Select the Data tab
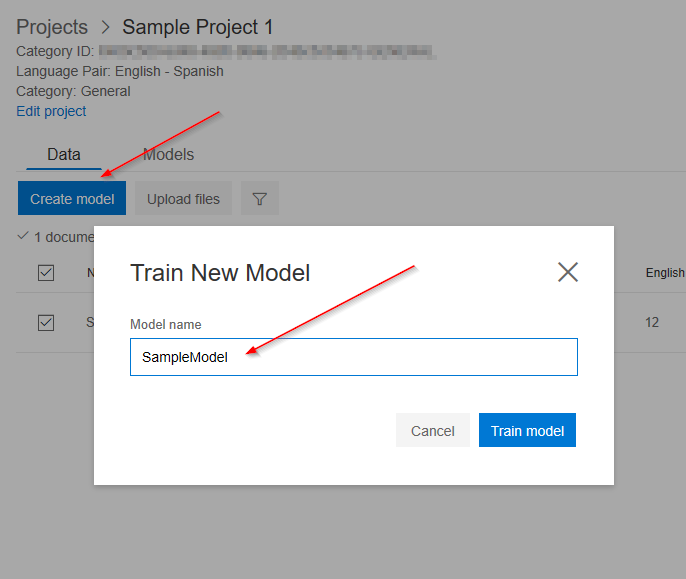The image size is (686, 579). coord(64,155)
